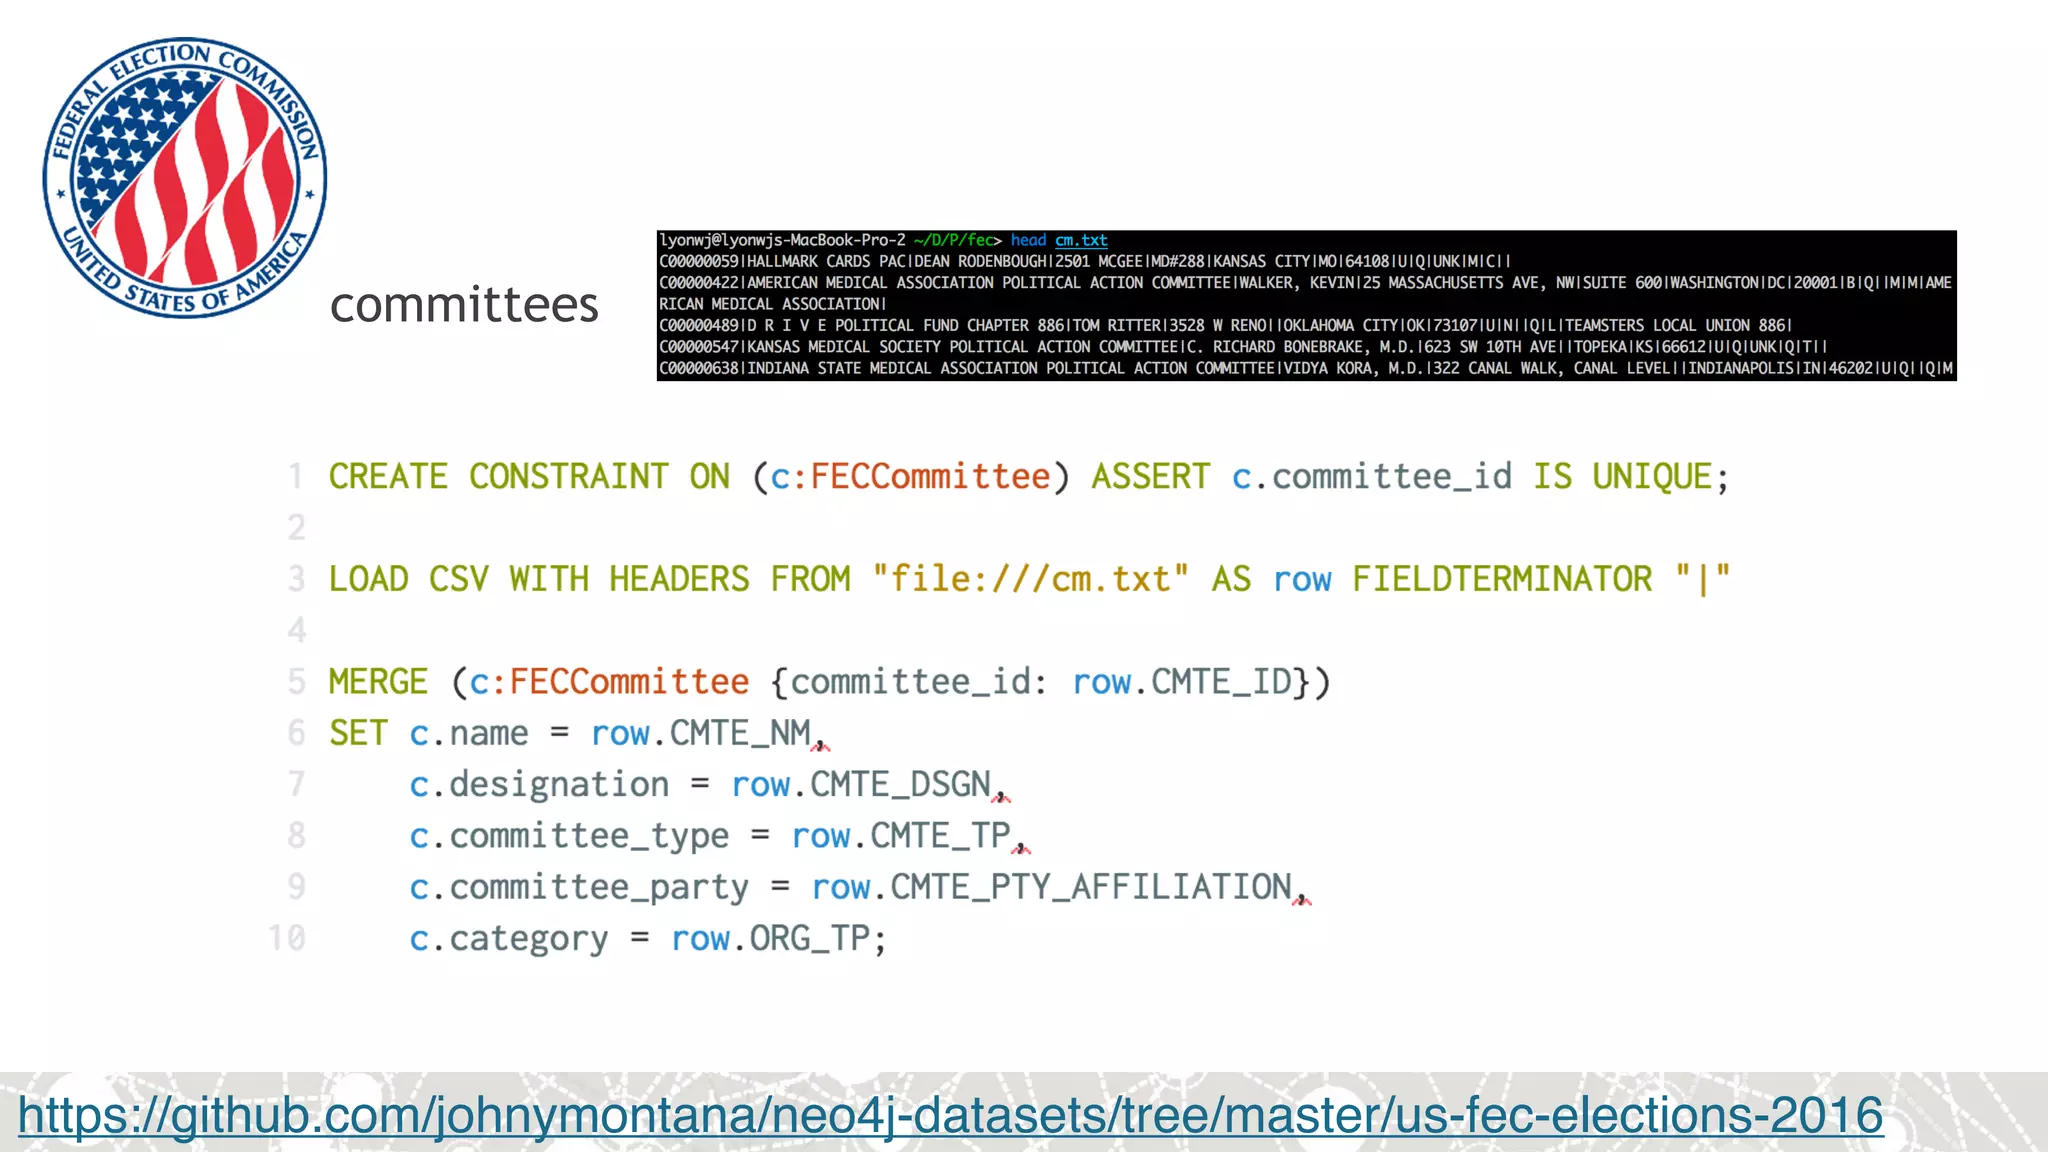The image size is (2048, 1152).
Task: Click the 'c.category = row.ORG_TP' line
Action: point(648,938)
